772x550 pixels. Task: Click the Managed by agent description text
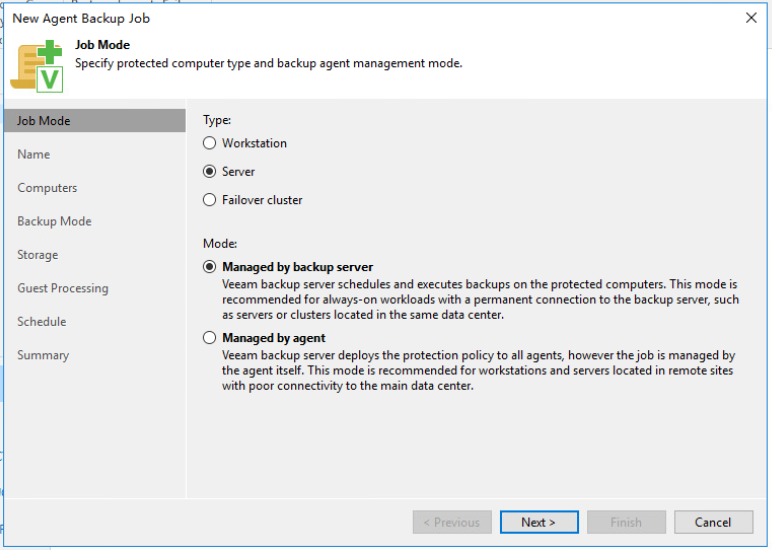[478, 371]
